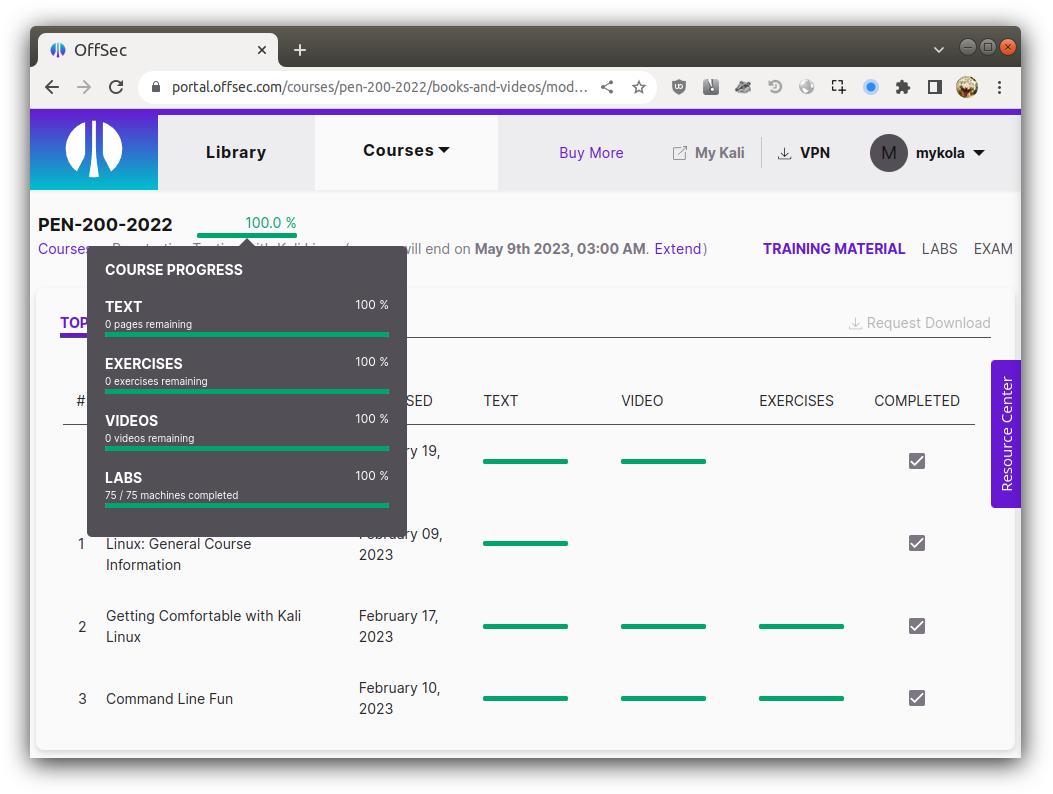Sort by the EXERCISES column header
1053x794 pixels.
796,401
